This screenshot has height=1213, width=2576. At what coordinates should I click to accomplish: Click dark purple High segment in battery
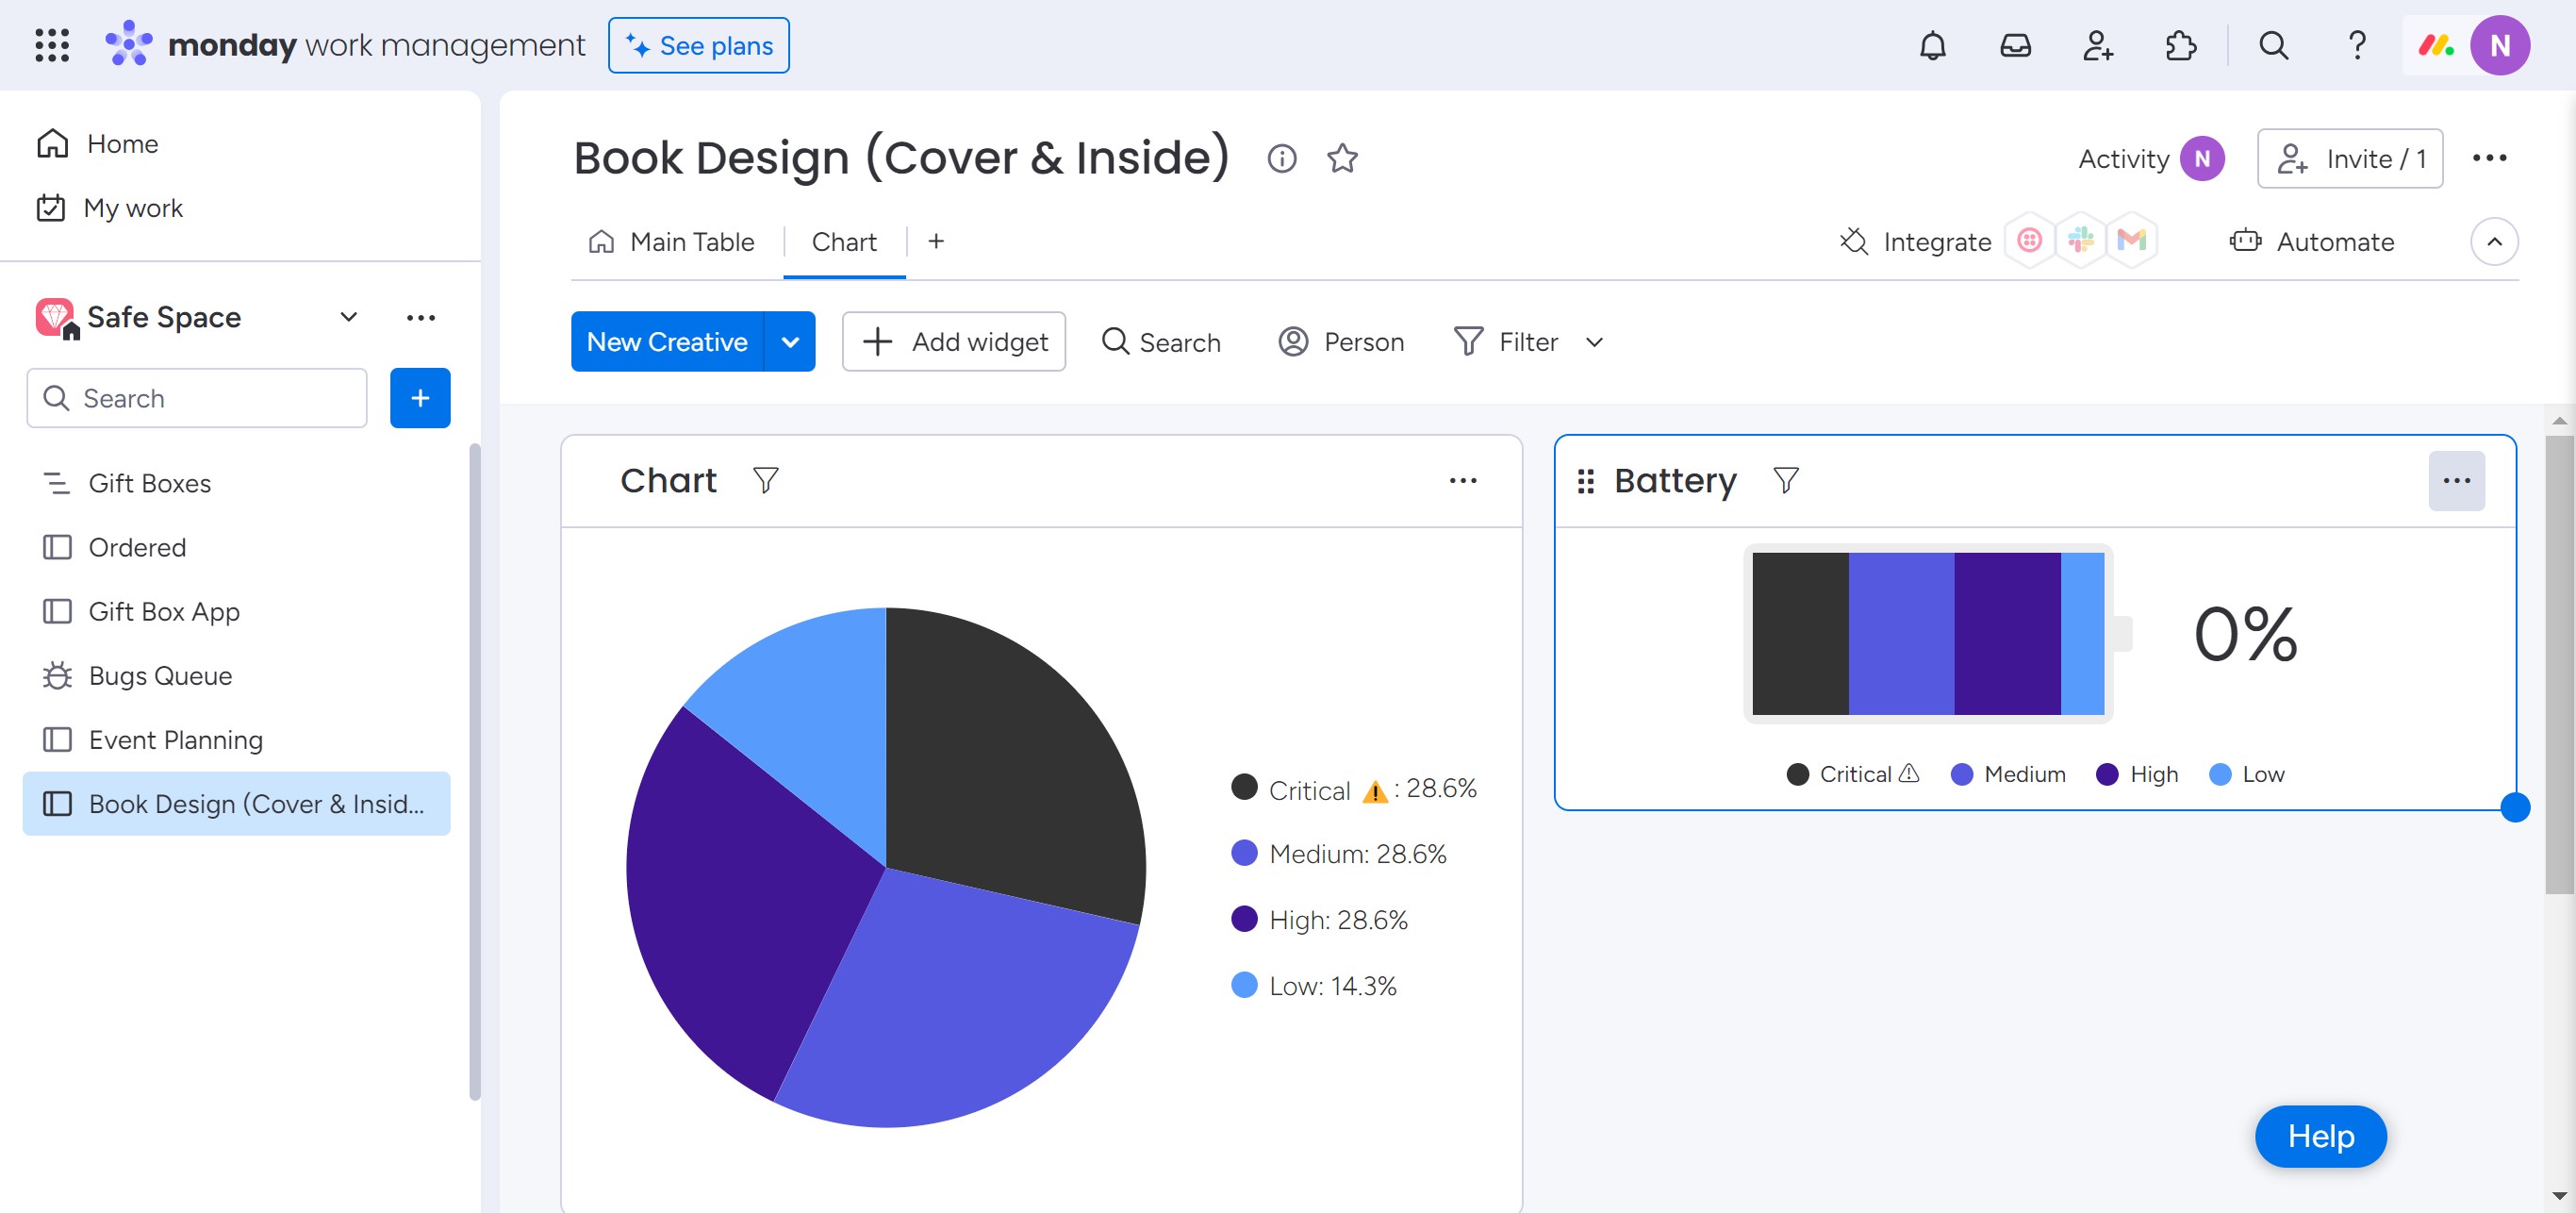[x=2007, y=633]
